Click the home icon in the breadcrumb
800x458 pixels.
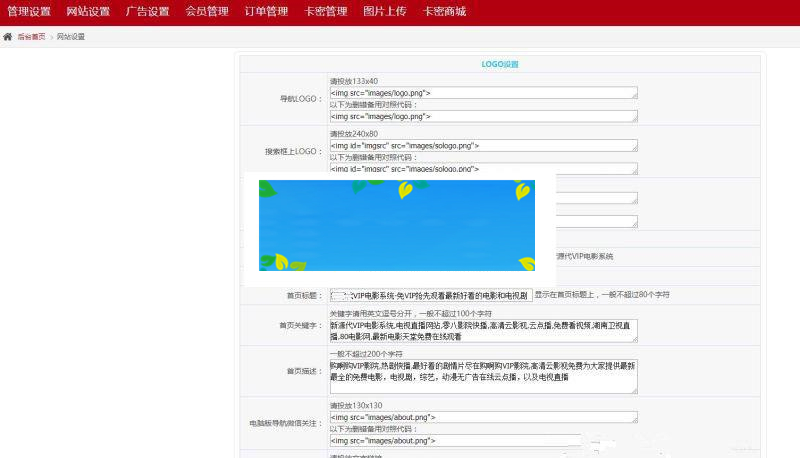pyautogui.click(x=8, y=36)
